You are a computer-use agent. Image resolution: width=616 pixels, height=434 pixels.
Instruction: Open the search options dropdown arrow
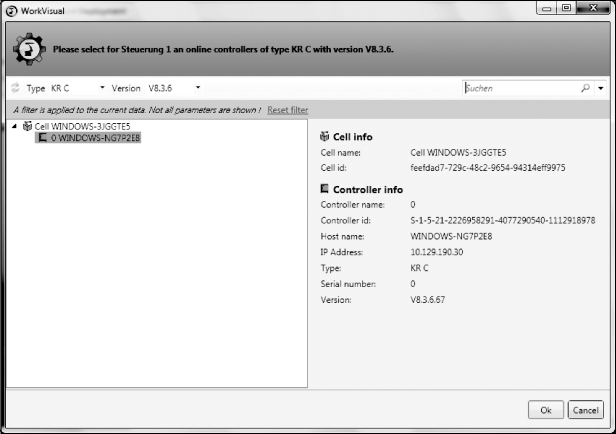(x=601, y=88)
